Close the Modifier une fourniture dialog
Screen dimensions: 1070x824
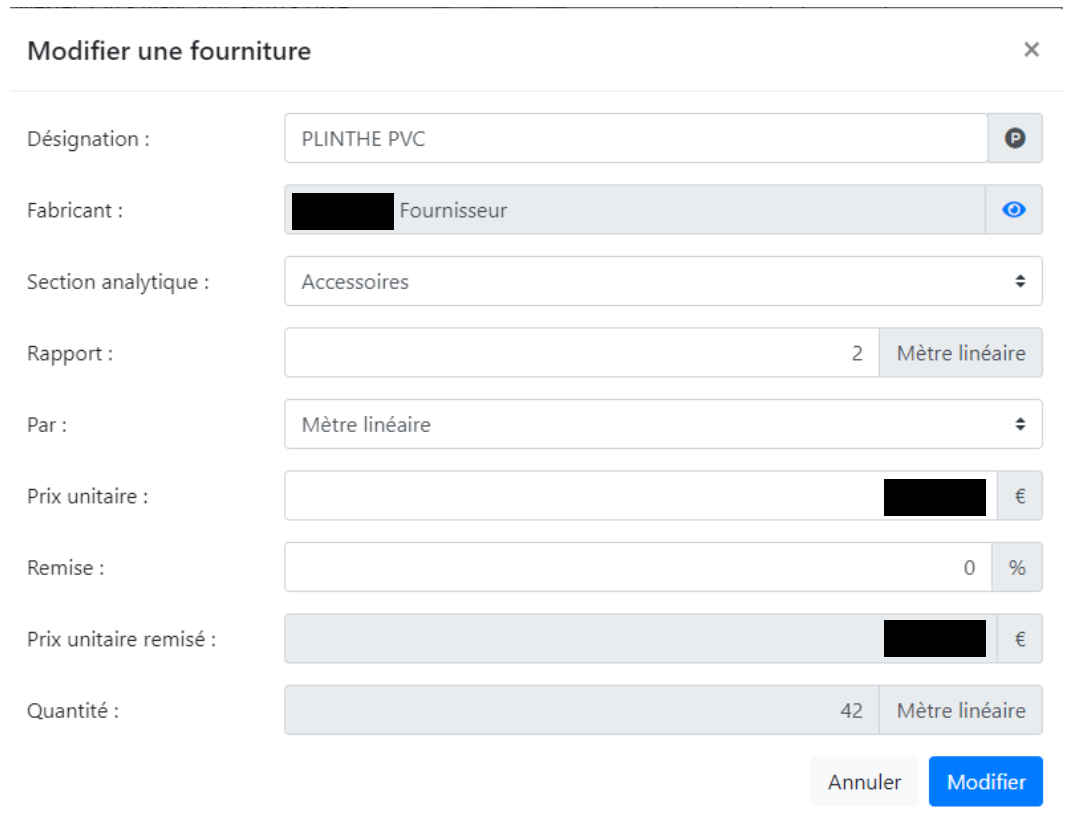pyautogui.click(x=1031, y=50)
